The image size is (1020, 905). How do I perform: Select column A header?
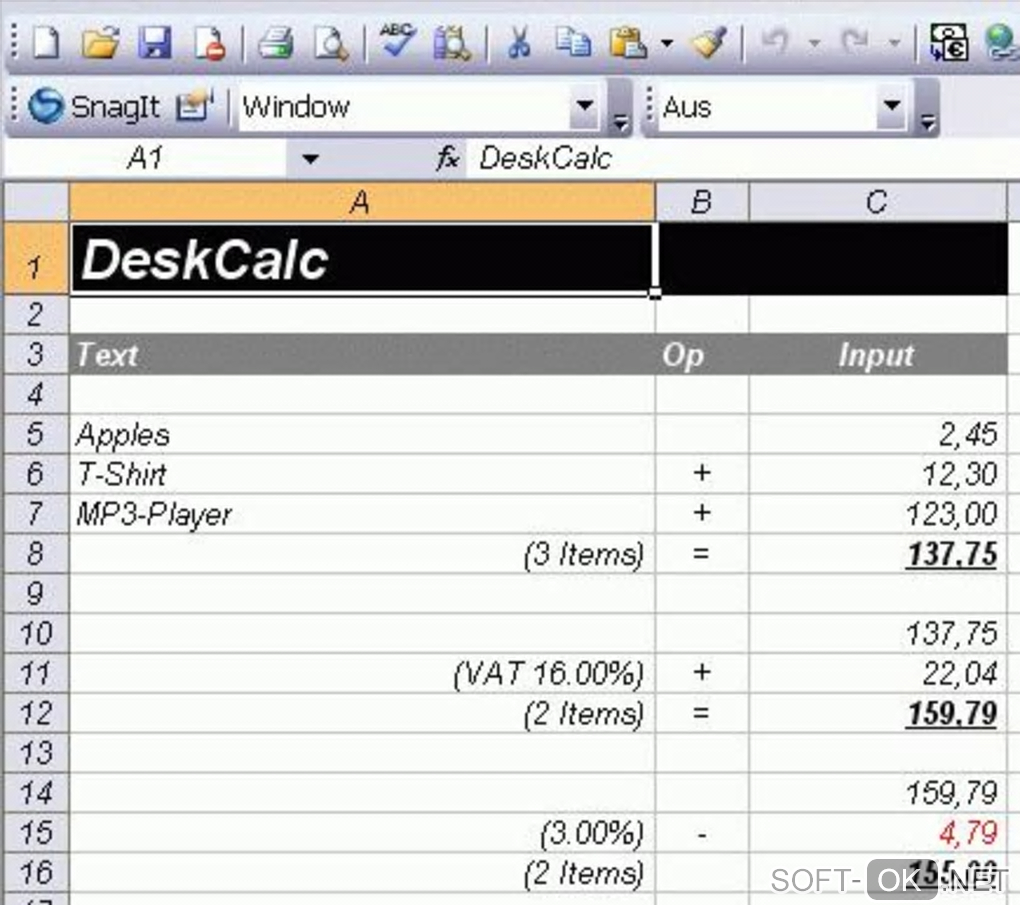[362, 202]
